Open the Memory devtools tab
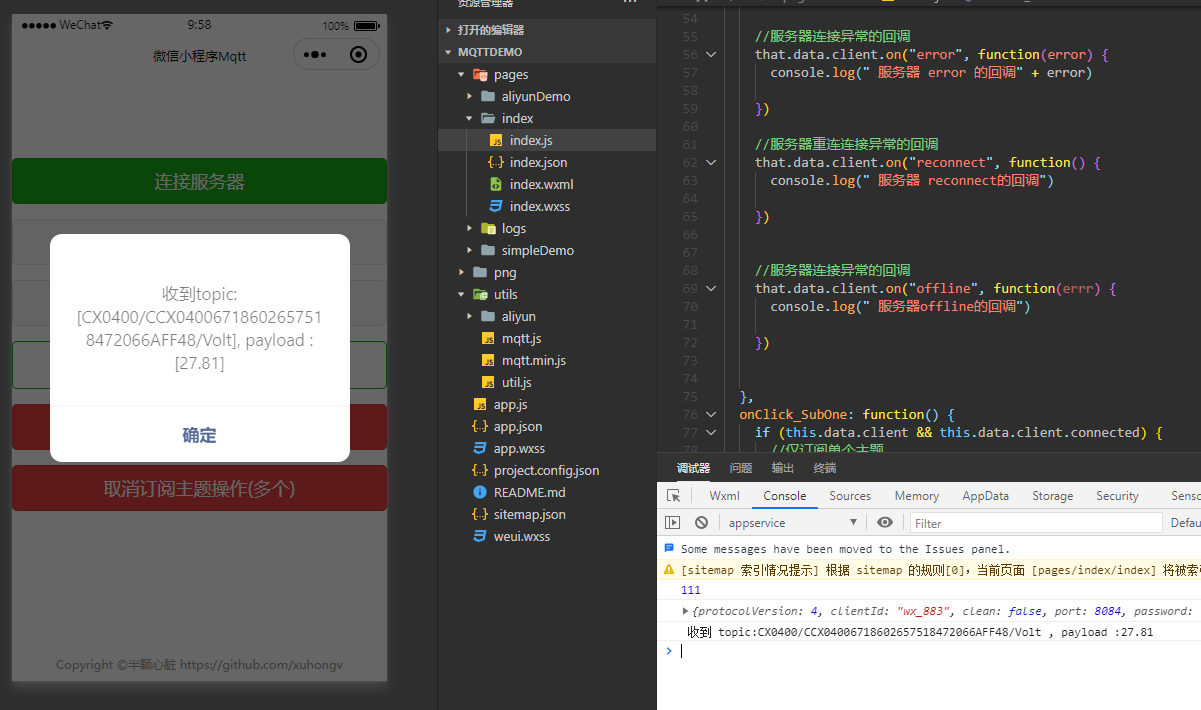 pos(917,496)
